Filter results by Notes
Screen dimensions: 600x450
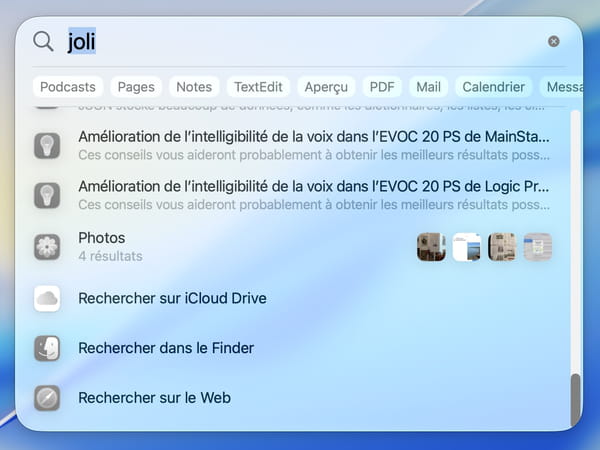193,87
